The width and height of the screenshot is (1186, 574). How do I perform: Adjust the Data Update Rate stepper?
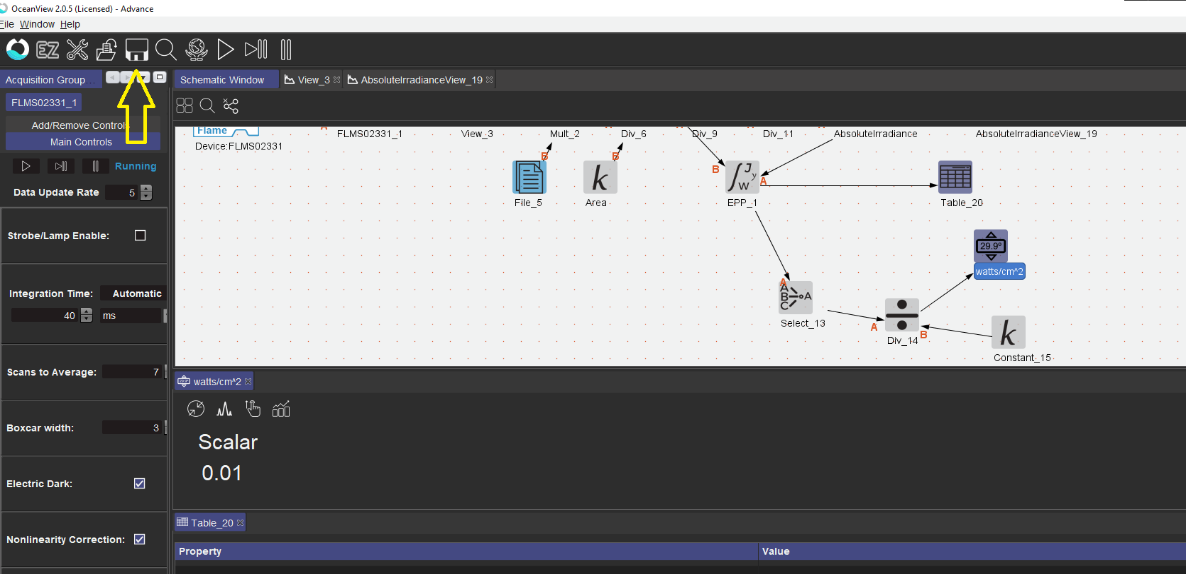point(147,192)
